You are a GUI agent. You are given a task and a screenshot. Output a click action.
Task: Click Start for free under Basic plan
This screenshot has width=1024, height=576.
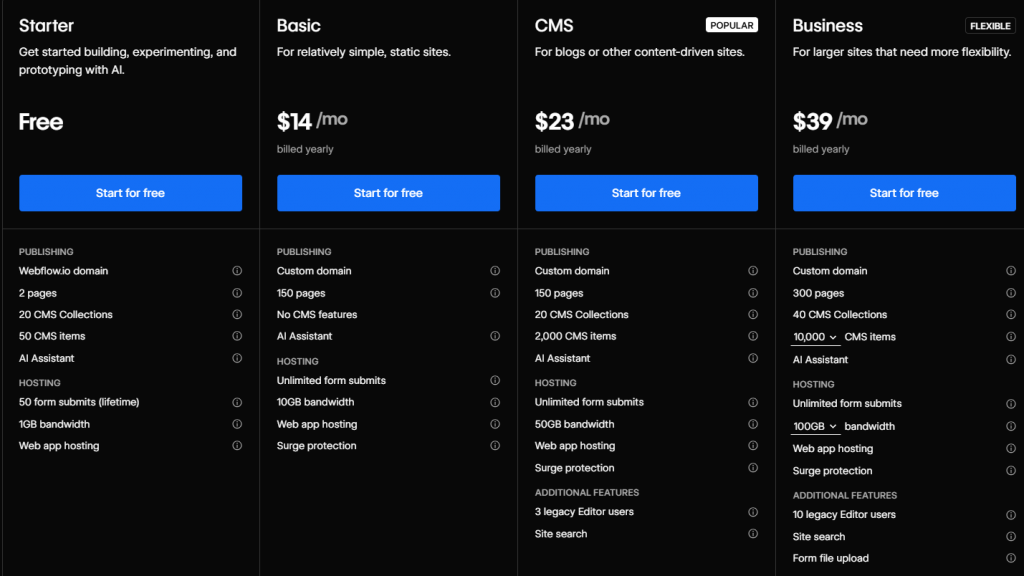pyautogui.click(x=388, y=193)
